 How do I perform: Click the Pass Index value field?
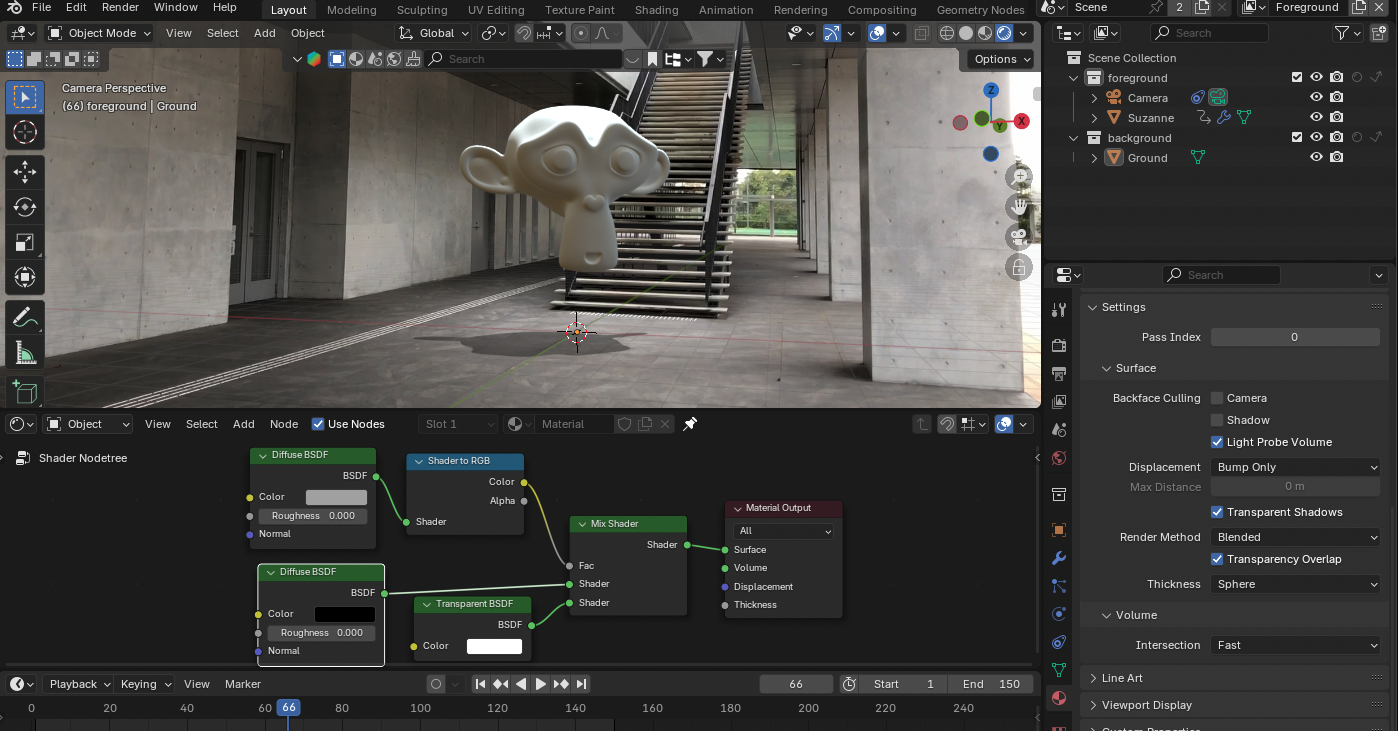(x=1296, y=337)
